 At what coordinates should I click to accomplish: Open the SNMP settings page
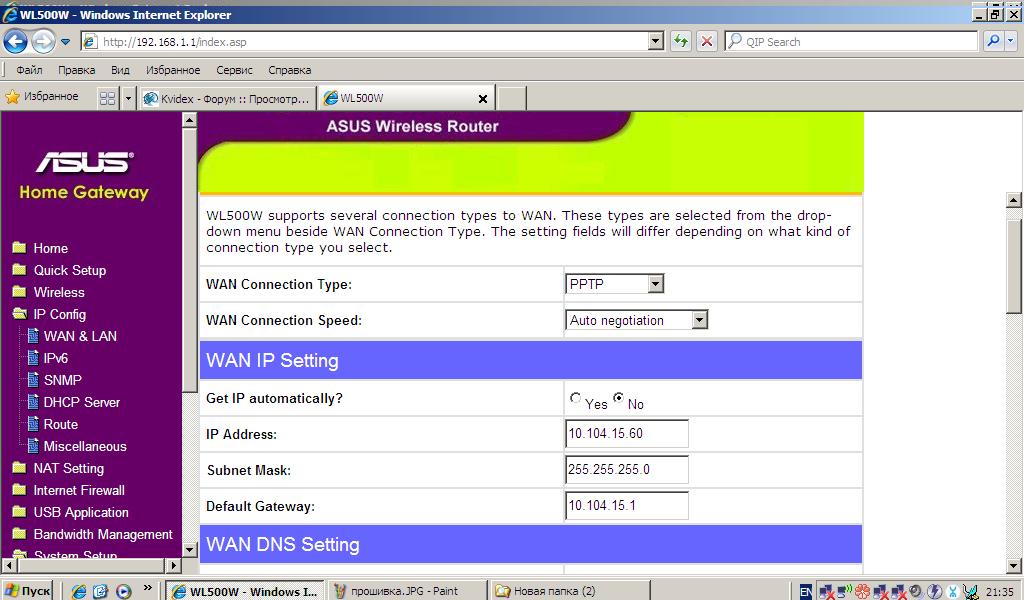click(x=62, y=380)
